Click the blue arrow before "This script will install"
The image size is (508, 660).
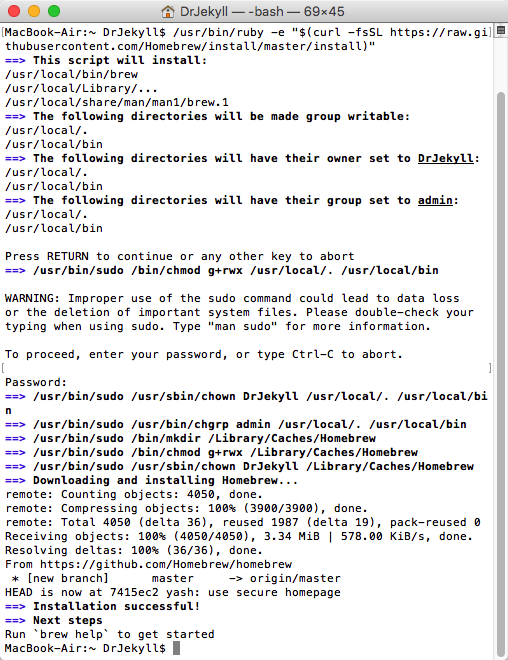(15, 61)
